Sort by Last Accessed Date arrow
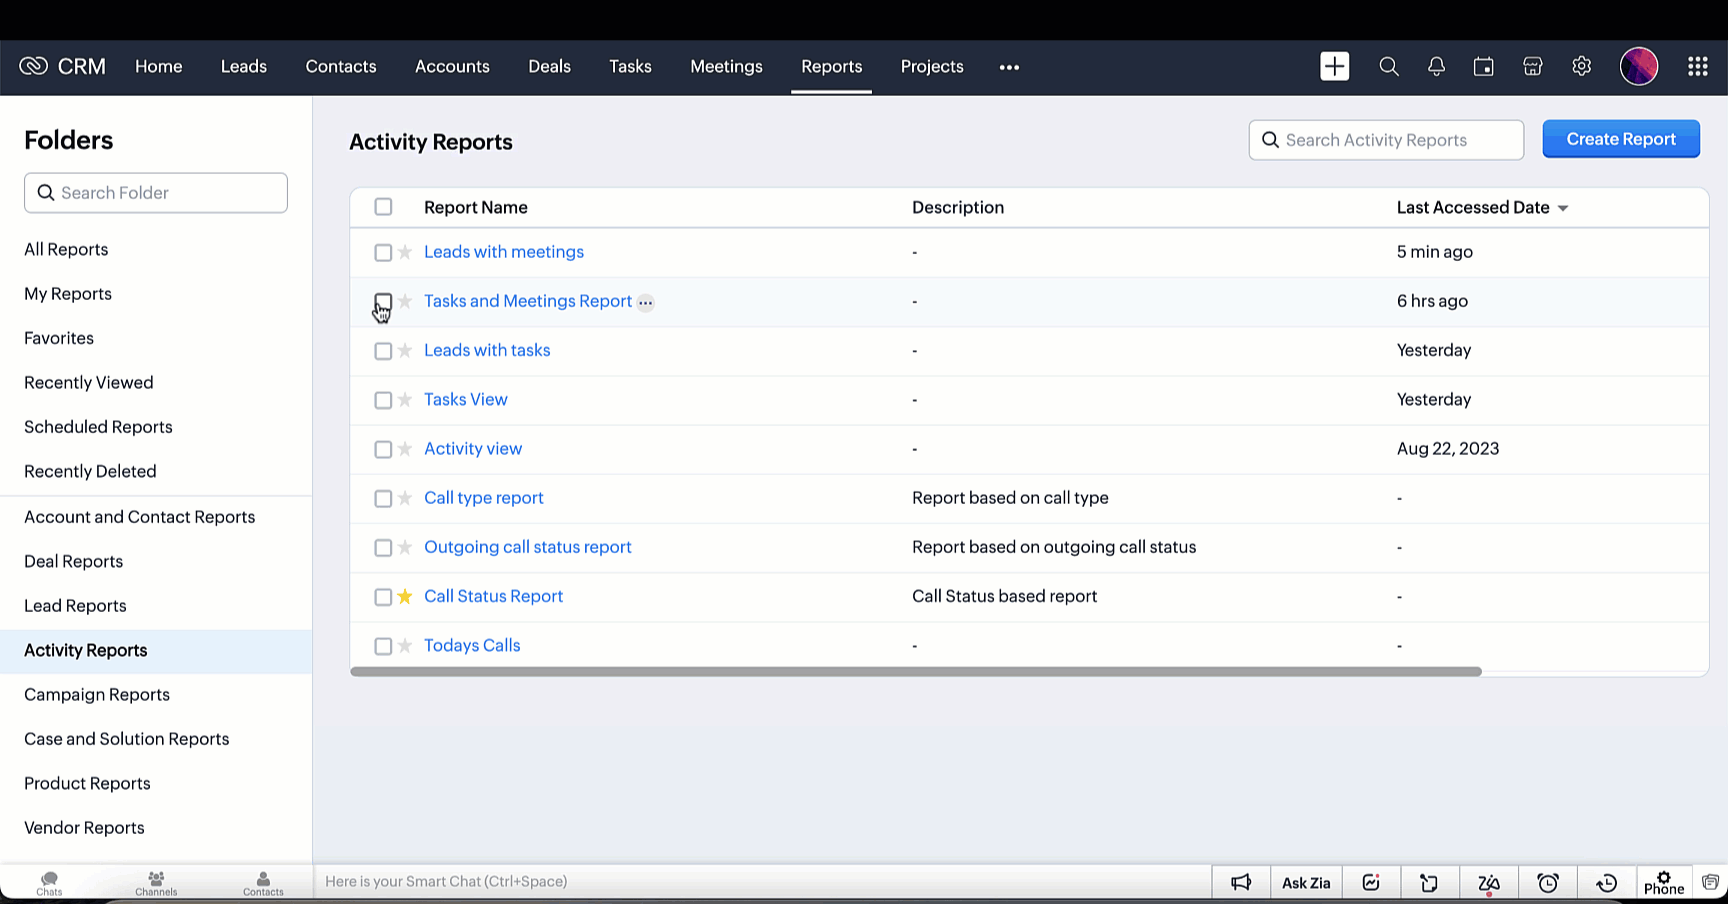 [1563, 208]
